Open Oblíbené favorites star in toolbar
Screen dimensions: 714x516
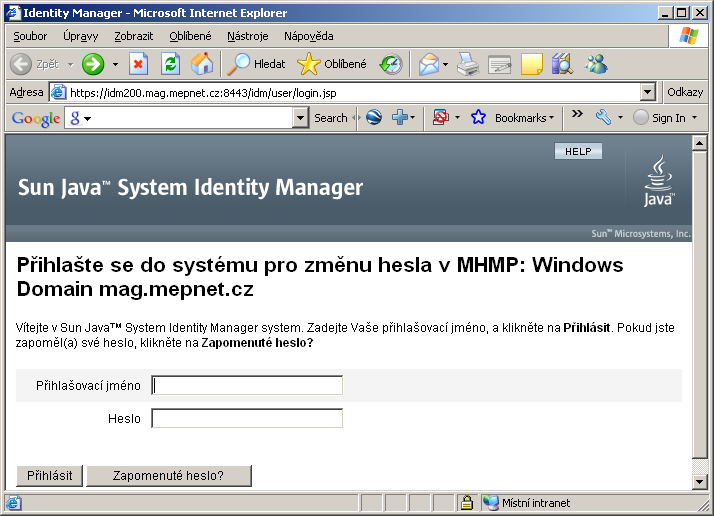pyautogui.click(x=332, y=64)
